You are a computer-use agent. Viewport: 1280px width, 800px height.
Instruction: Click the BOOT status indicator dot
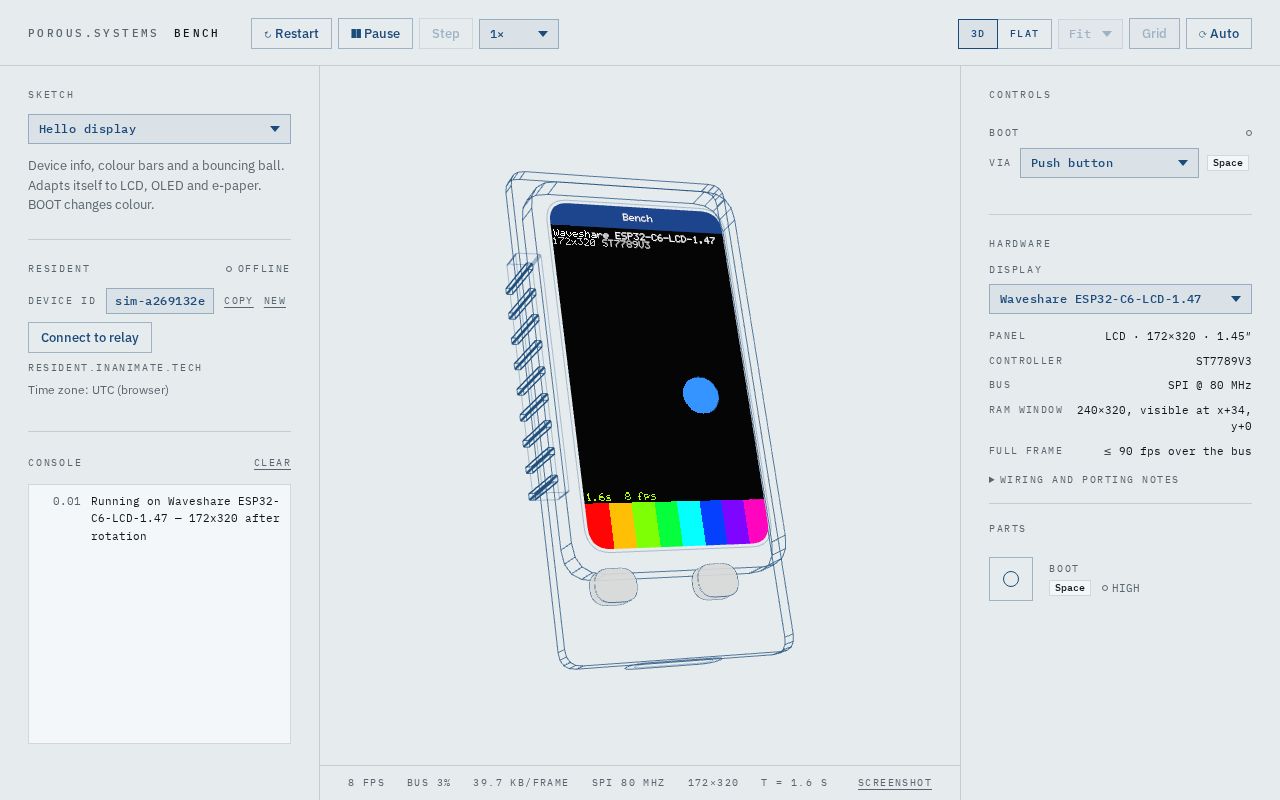pos(1248,133)
